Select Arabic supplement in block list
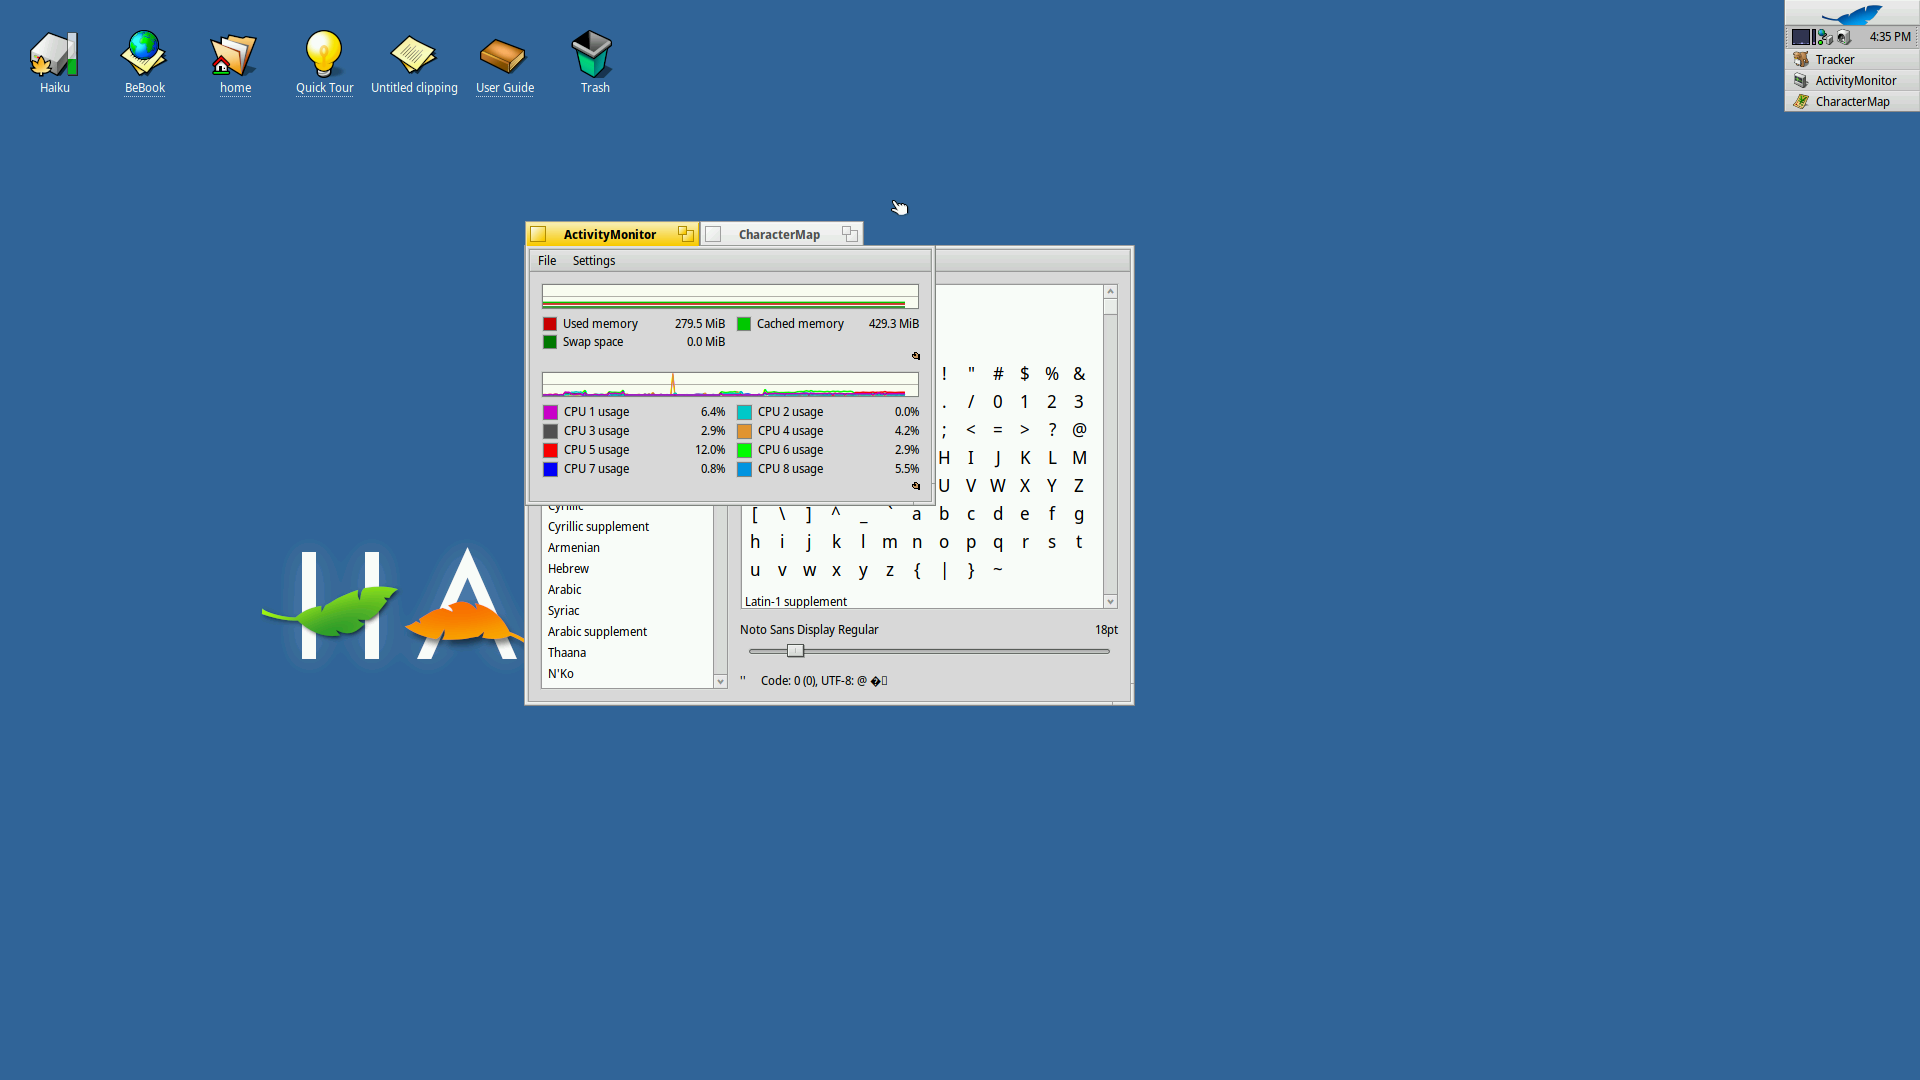The height and width of the screenshot is (1080, 1920). (x=627, y=632)
